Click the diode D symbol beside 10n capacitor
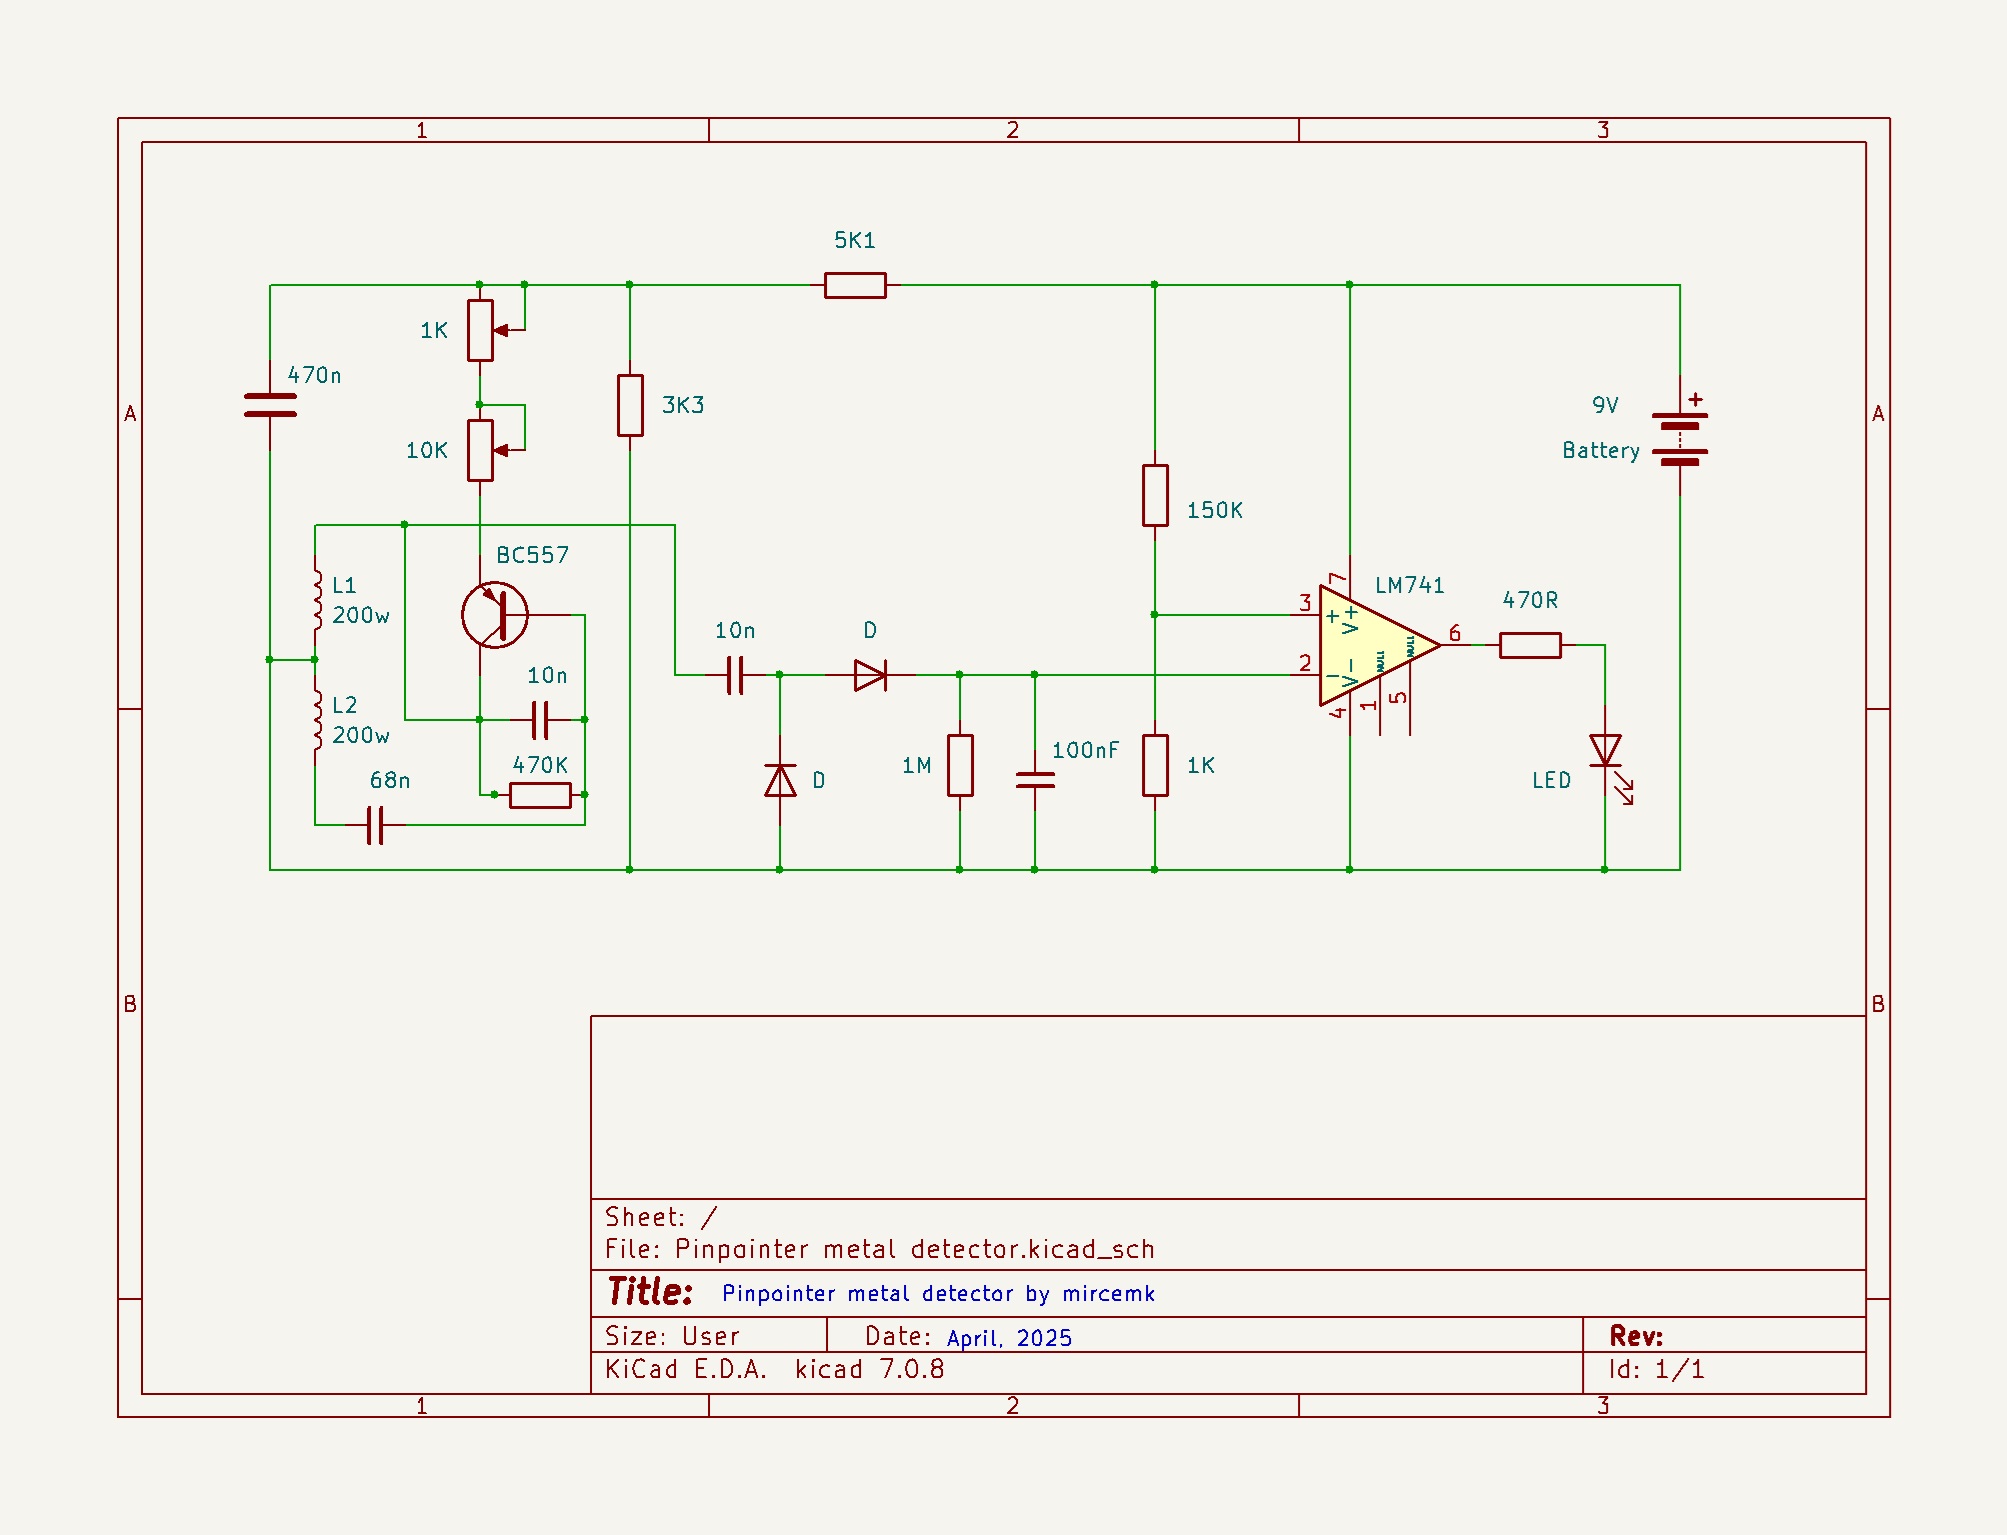This screenshot has width=2007, height=1535. (870, 675)
